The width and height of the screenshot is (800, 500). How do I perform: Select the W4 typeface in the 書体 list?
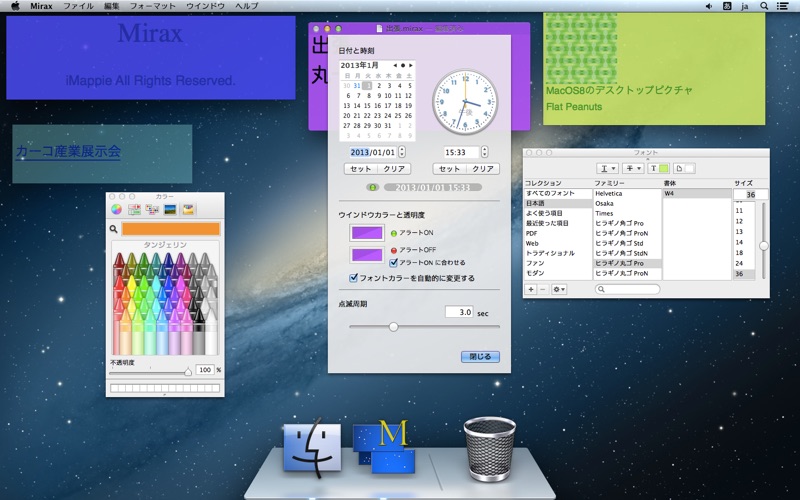(697, 193)
